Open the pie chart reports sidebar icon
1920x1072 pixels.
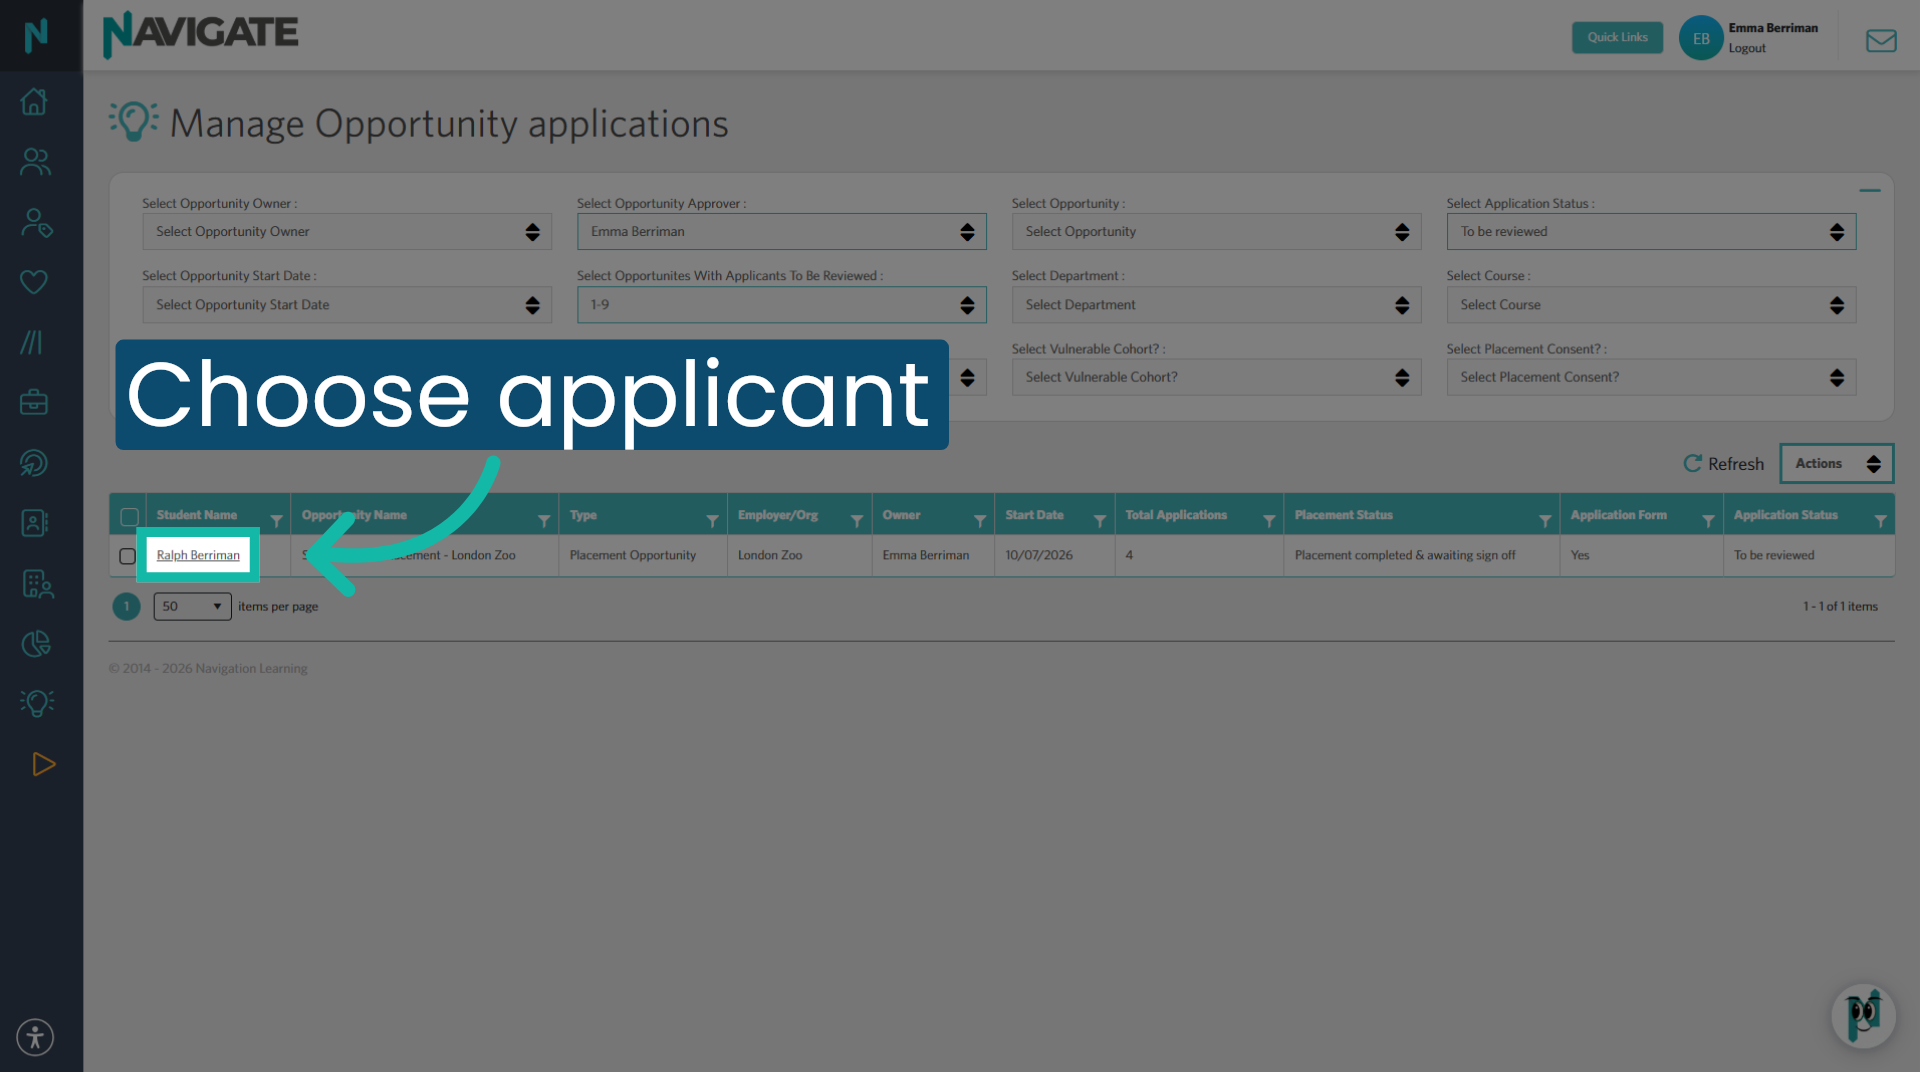click(36, 643)
